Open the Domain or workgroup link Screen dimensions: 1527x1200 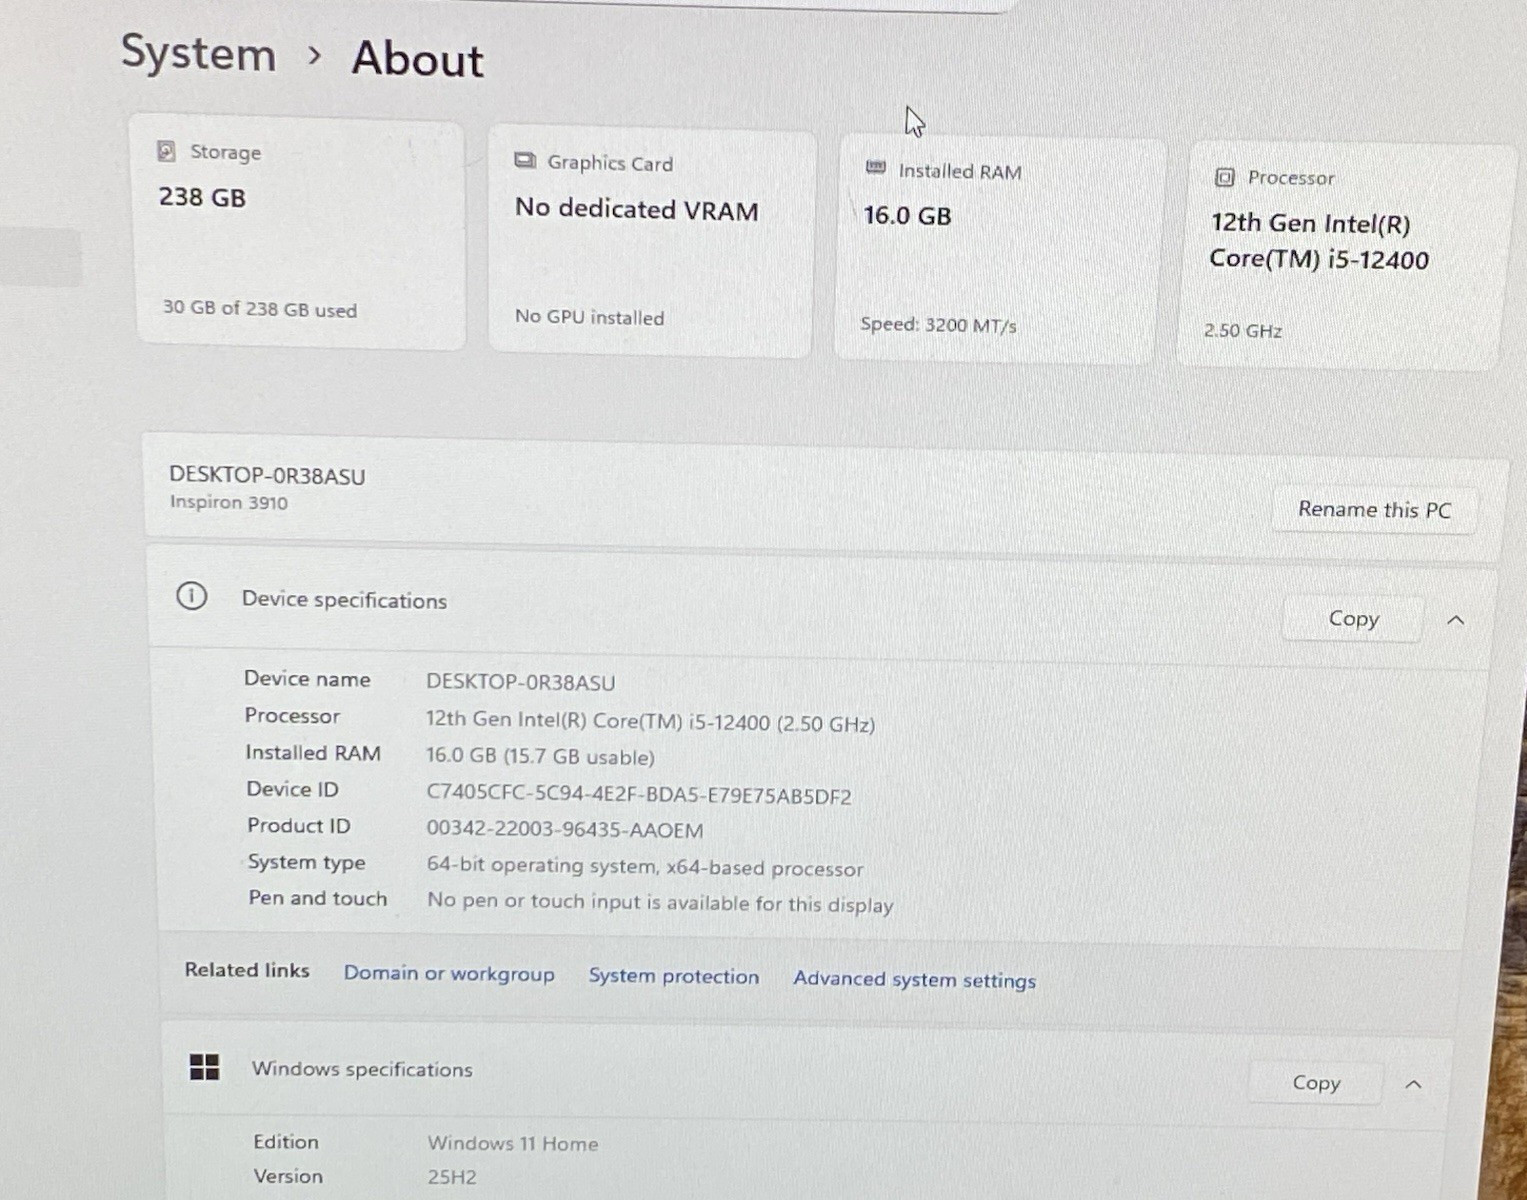(449, 973)
